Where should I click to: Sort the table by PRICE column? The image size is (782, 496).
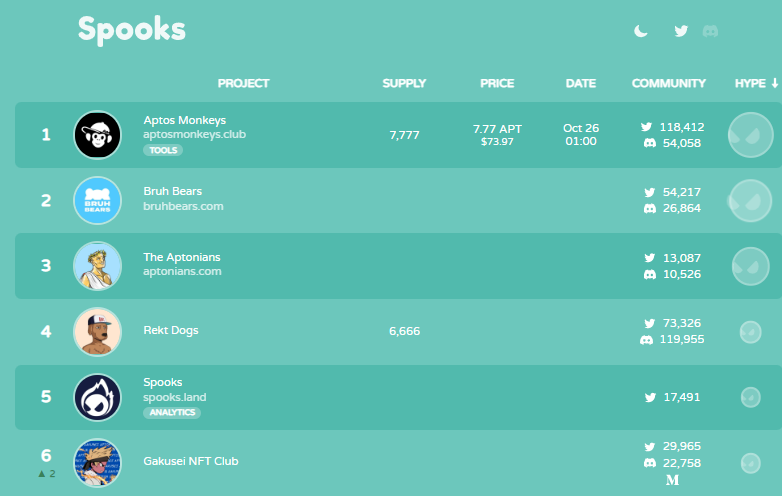(x=497, y=83)
